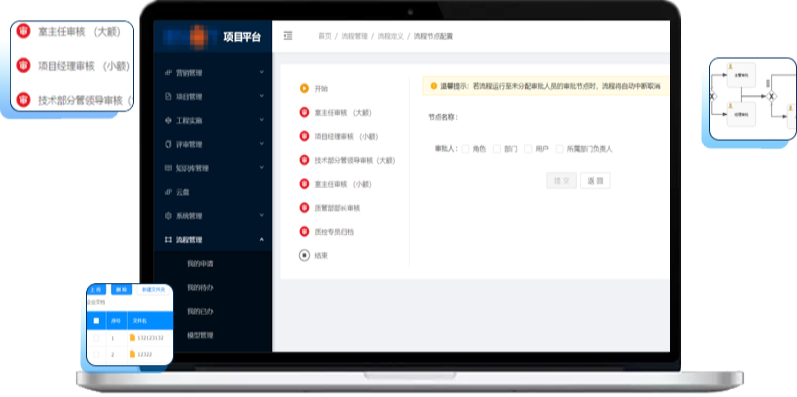Screen dimensions: 797x397
Task: Expand the 营销管理 chevron
Action: (x=262, y=72)
